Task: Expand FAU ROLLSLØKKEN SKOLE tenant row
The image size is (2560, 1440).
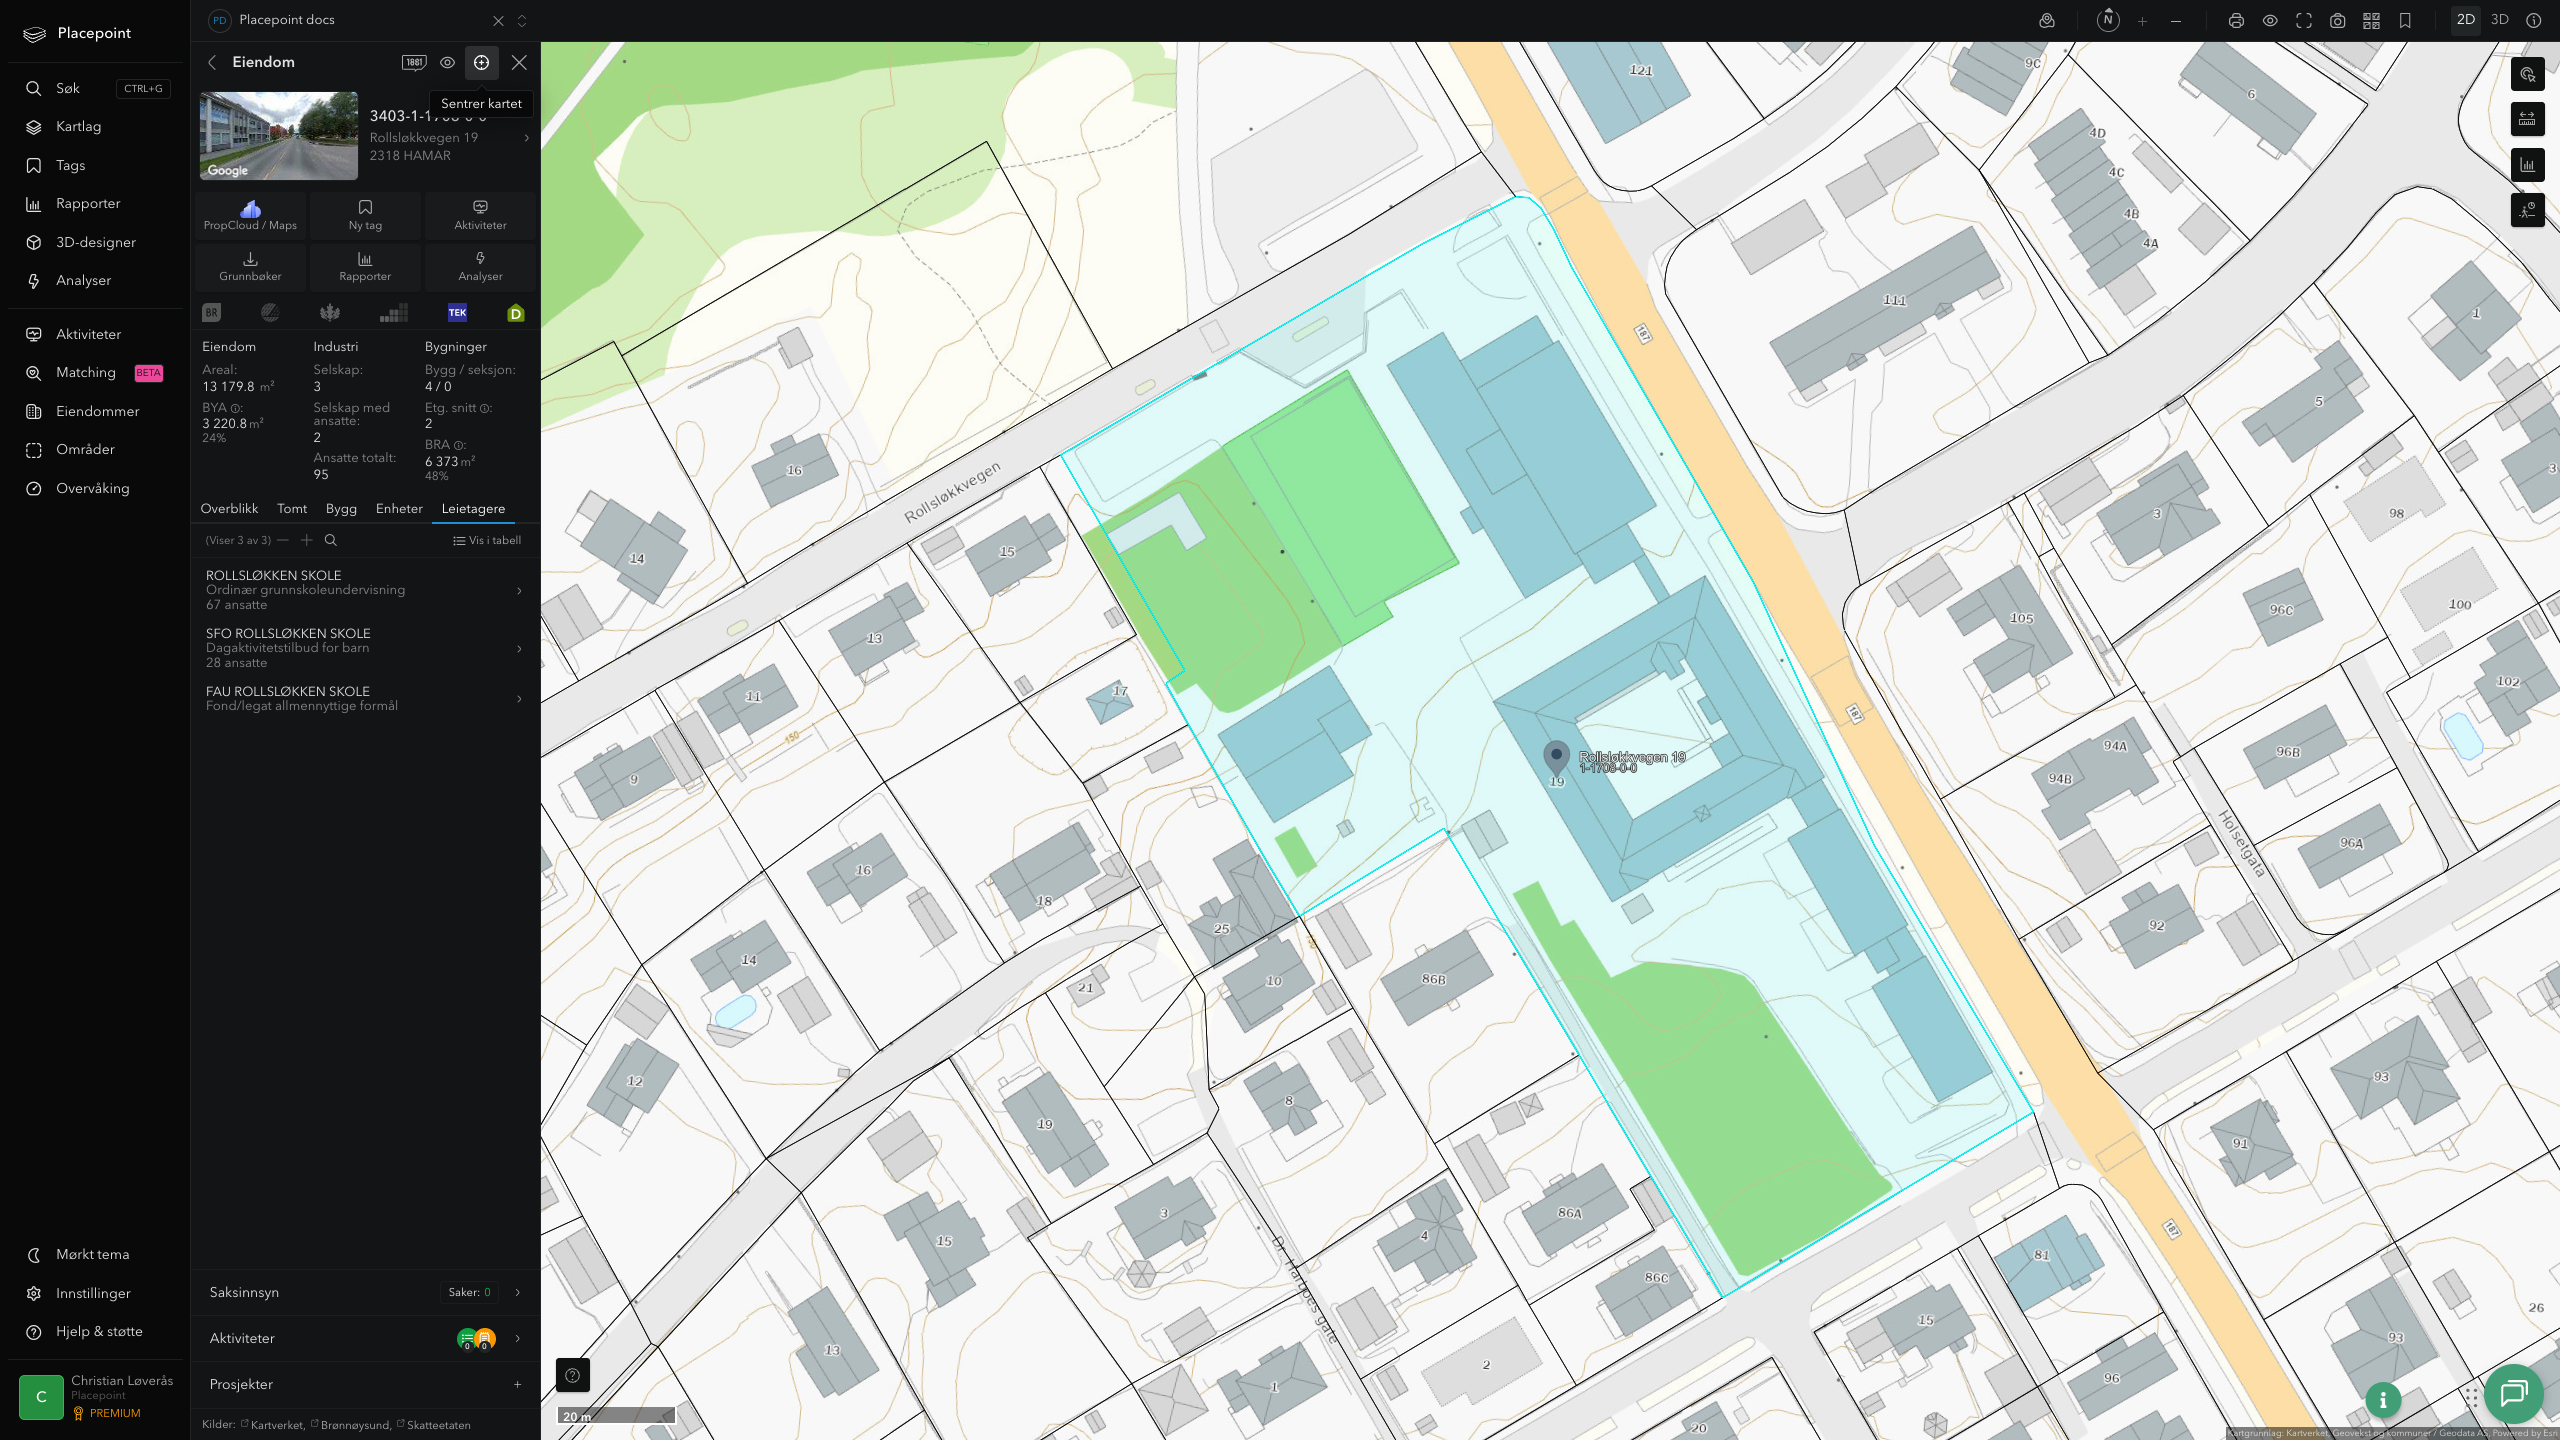Action: click(x=365, y=698)
